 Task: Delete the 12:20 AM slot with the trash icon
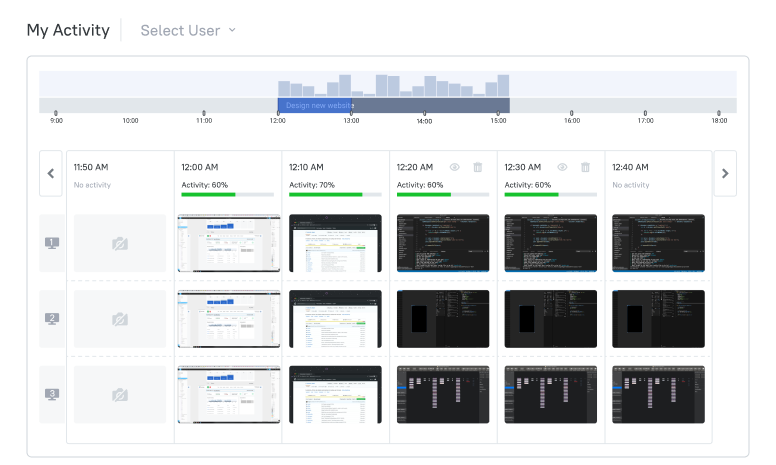pyautogui.click(x=478, y=167)
